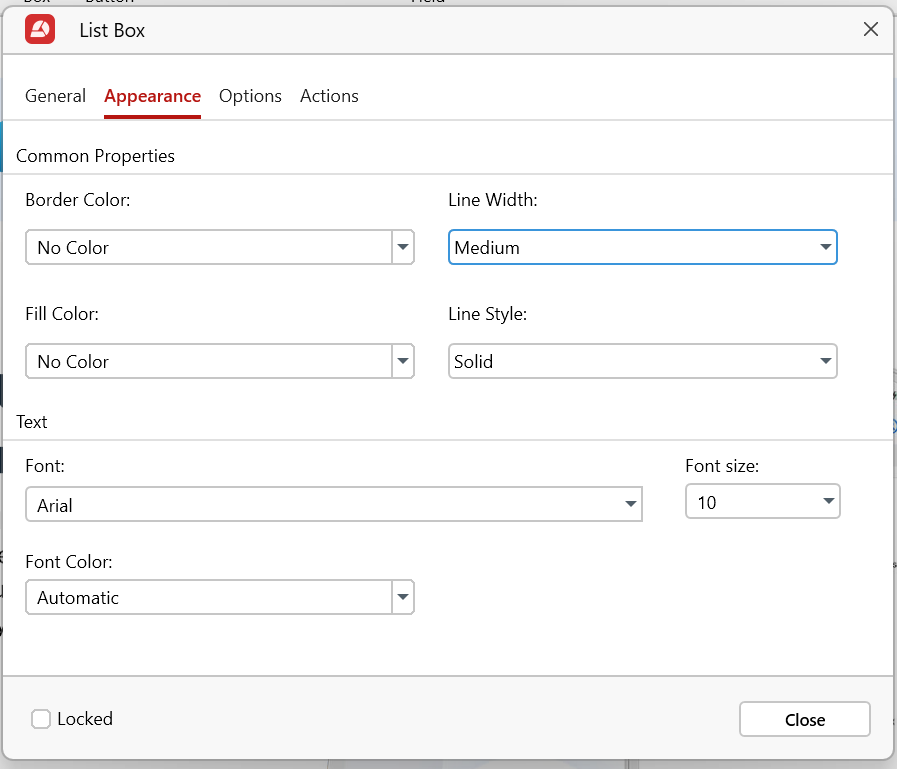Enable the Locked checkbox
897x769 pixels.
(41, 719)
